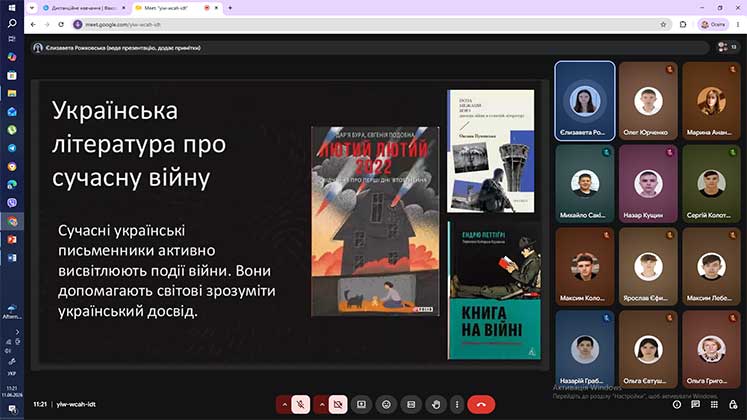Click the Книга на війні book cover

pyautogui.click(x=494, y=290)
